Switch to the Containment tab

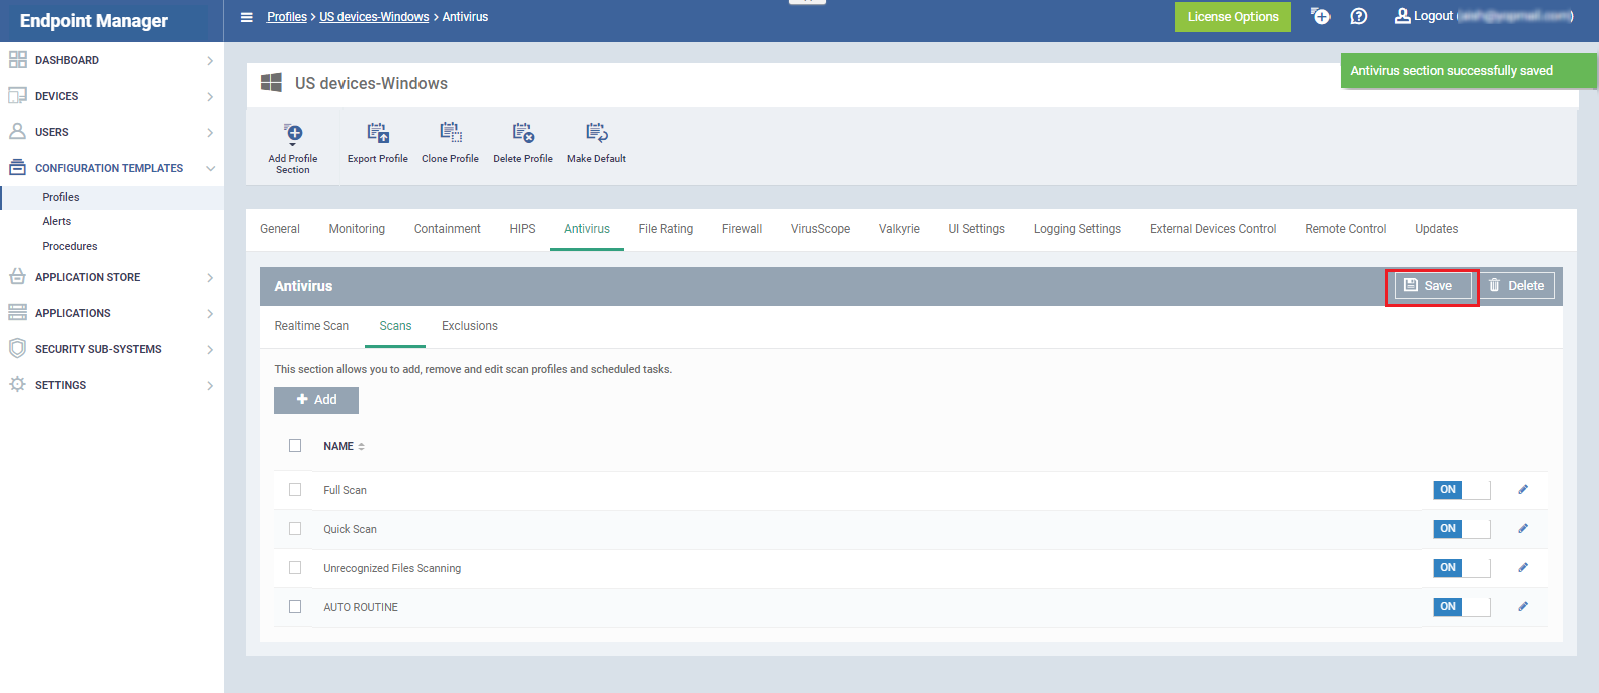447,229
